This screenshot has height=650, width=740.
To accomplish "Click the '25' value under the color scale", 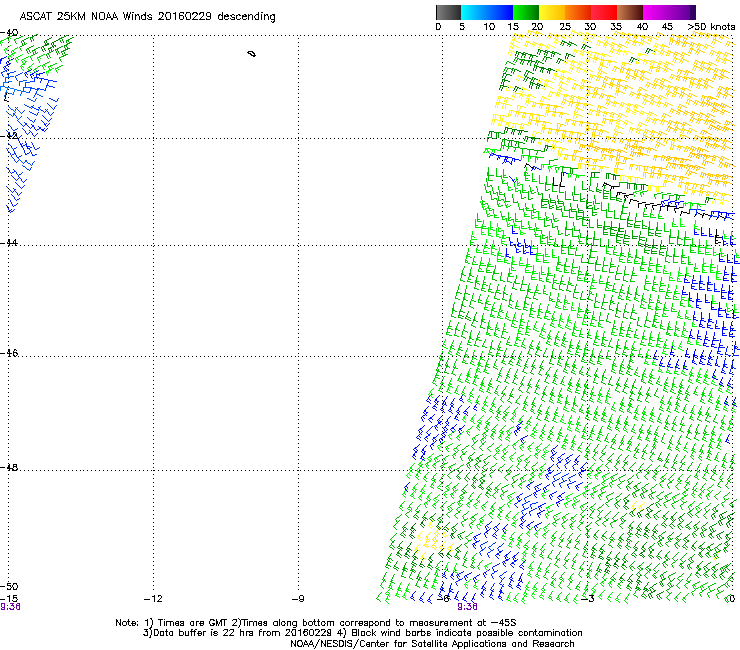I will point(565,27).
